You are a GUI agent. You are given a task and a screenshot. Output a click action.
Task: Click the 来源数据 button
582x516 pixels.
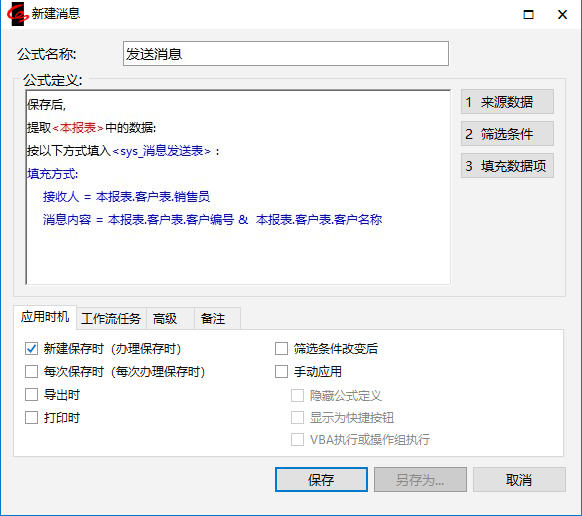507,102
